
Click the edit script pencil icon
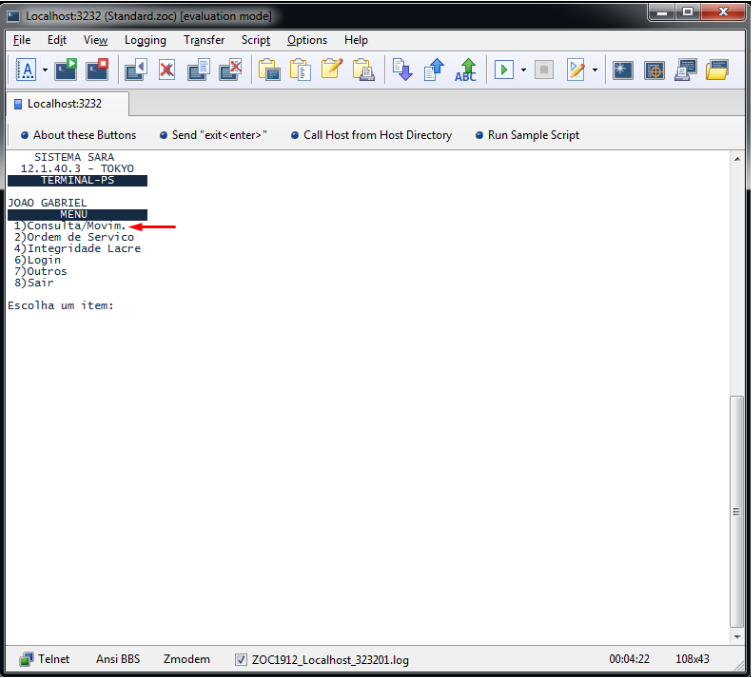576,70
